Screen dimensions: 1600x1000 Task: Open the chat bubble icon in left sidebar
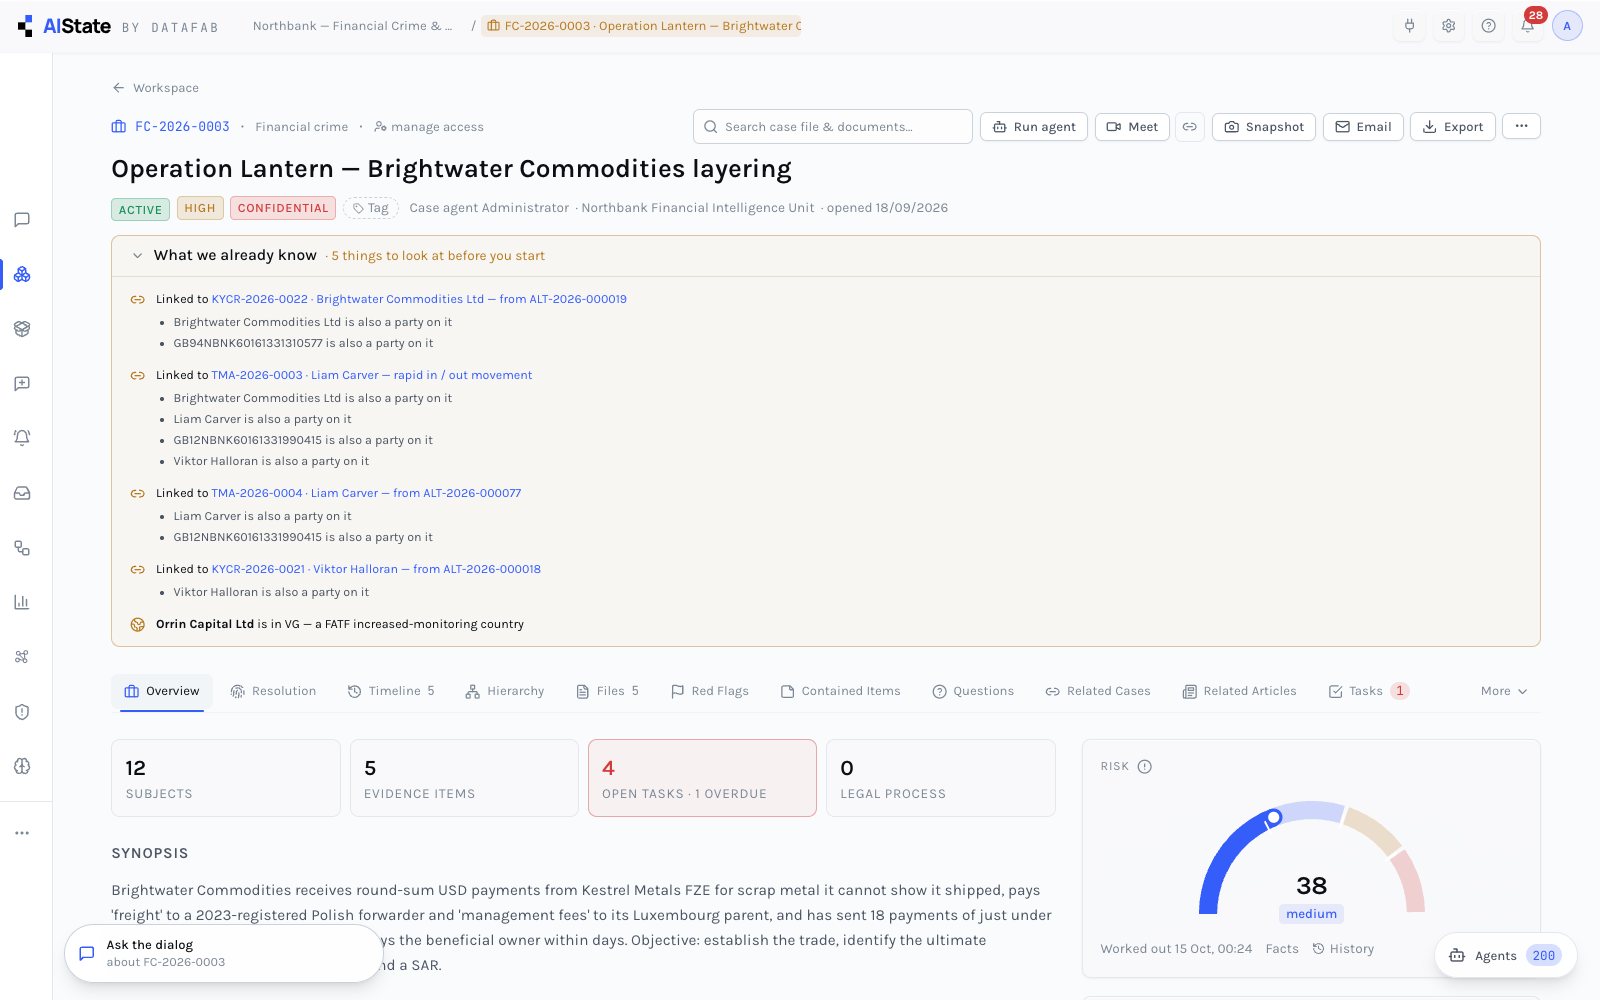coord(22,220)
